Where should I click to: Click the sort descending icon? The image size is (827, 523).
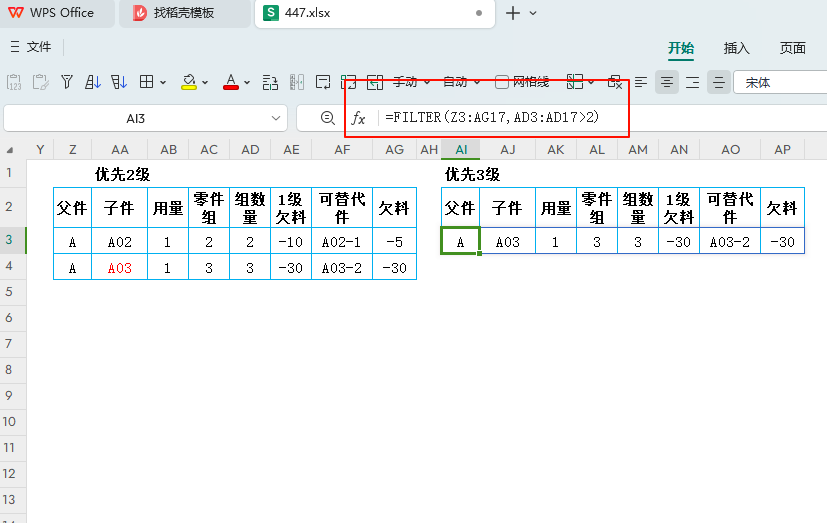119,82
